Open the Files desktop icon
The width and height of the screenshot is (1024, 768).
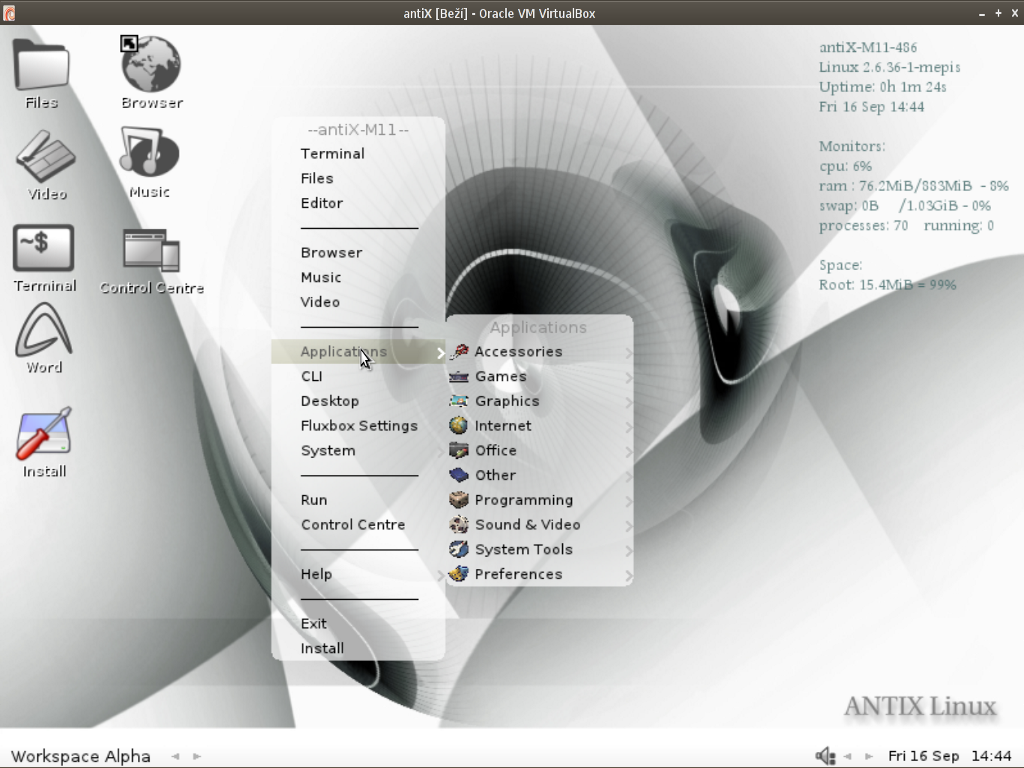pos(41,67)
